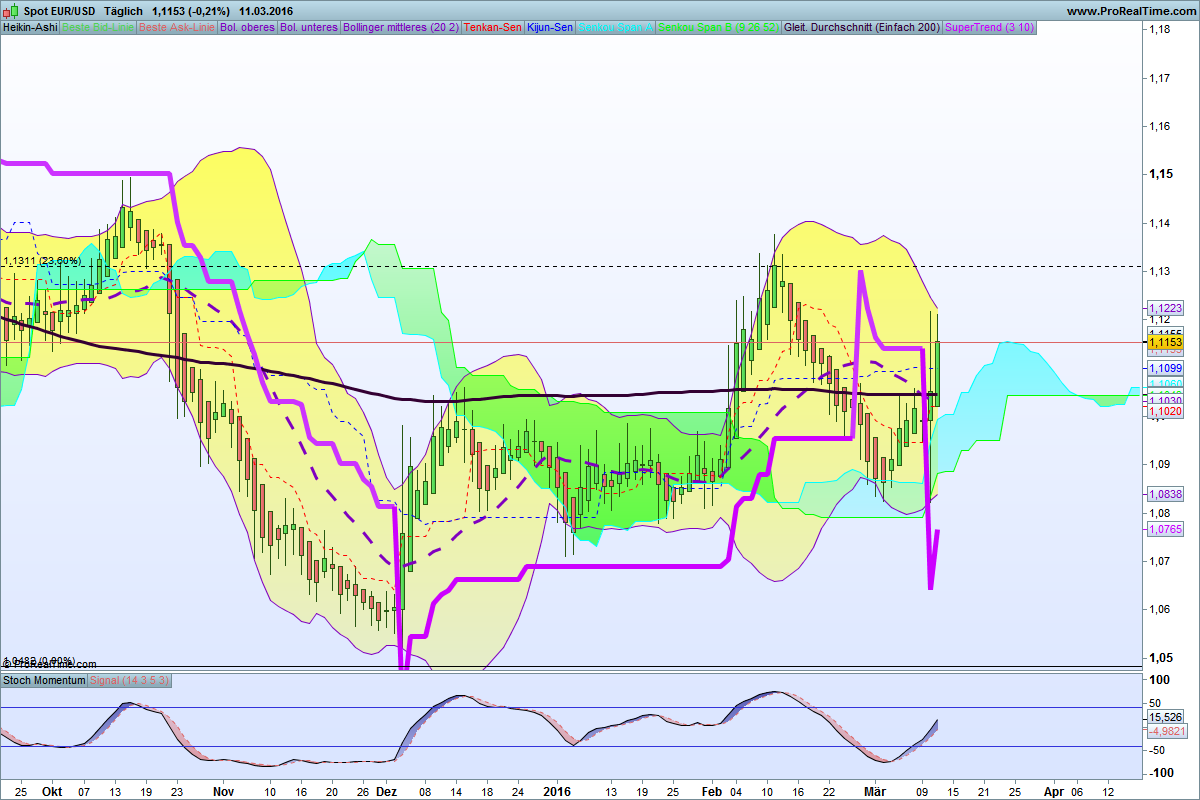Click the 1,15 bold price axis label

tap(1160, 174)
